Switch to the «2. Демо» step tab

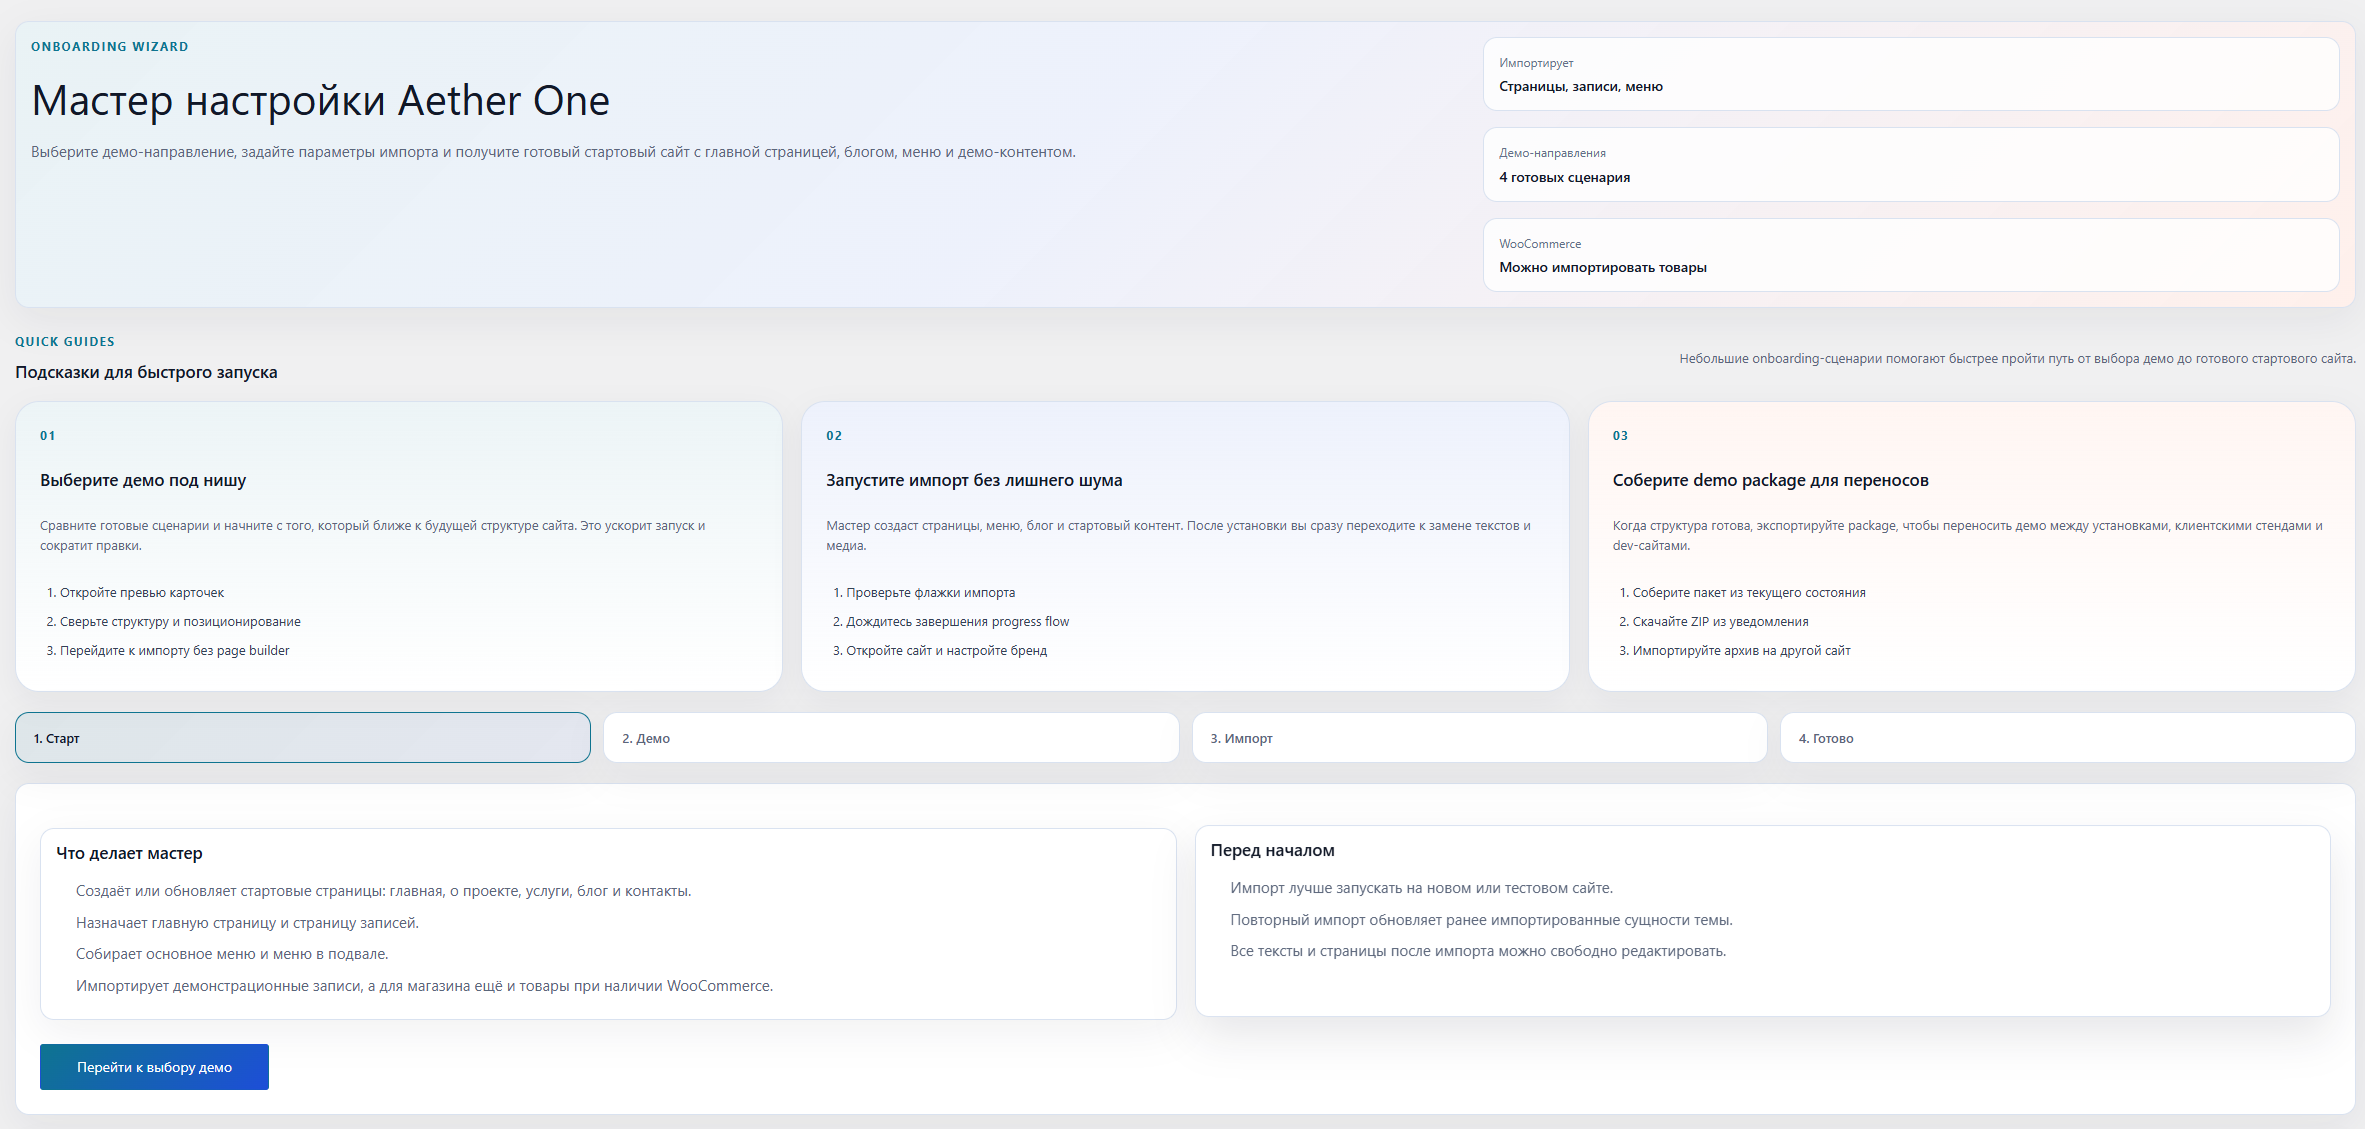(x=891, y=738)
